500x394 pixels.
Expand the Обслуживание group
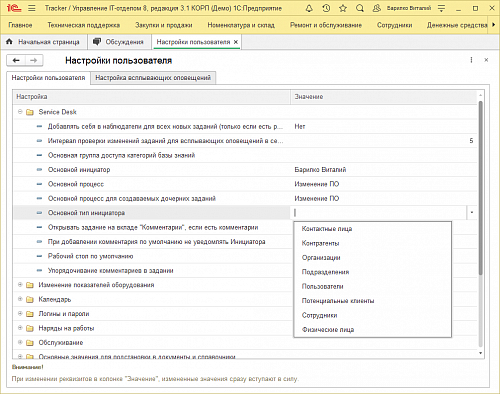[20, 342]
